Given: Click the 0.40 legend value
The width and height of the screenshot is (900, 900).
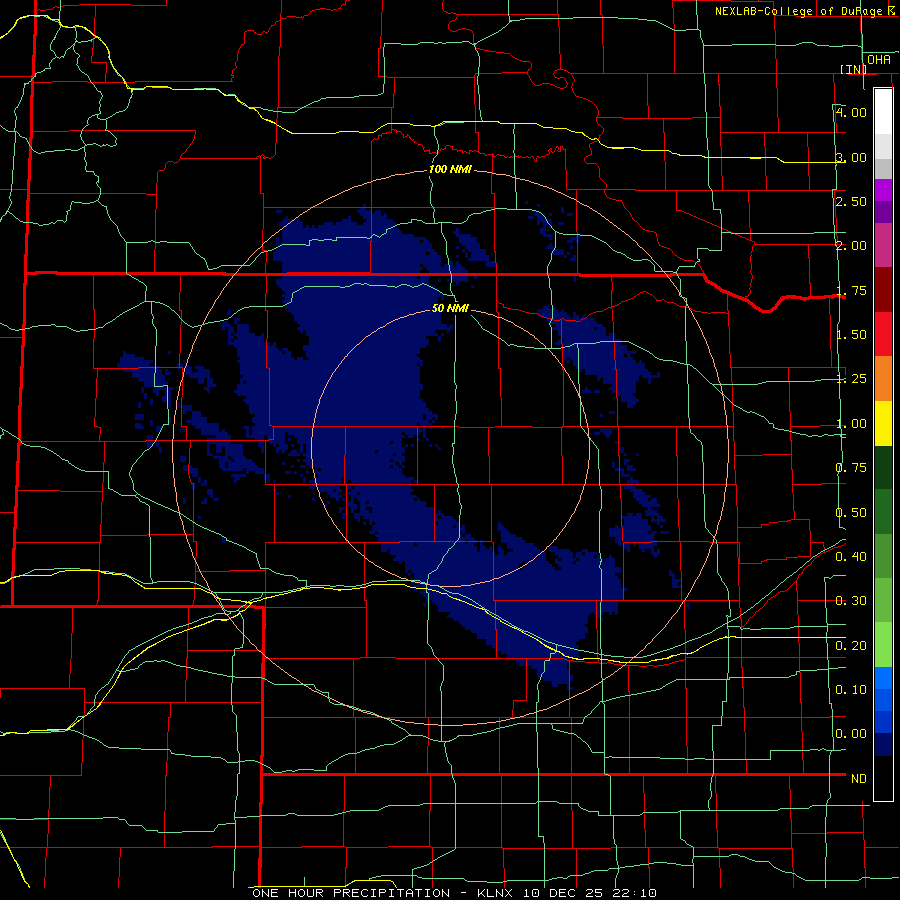Looking at the screenshot, I should (x=851, y=557).
